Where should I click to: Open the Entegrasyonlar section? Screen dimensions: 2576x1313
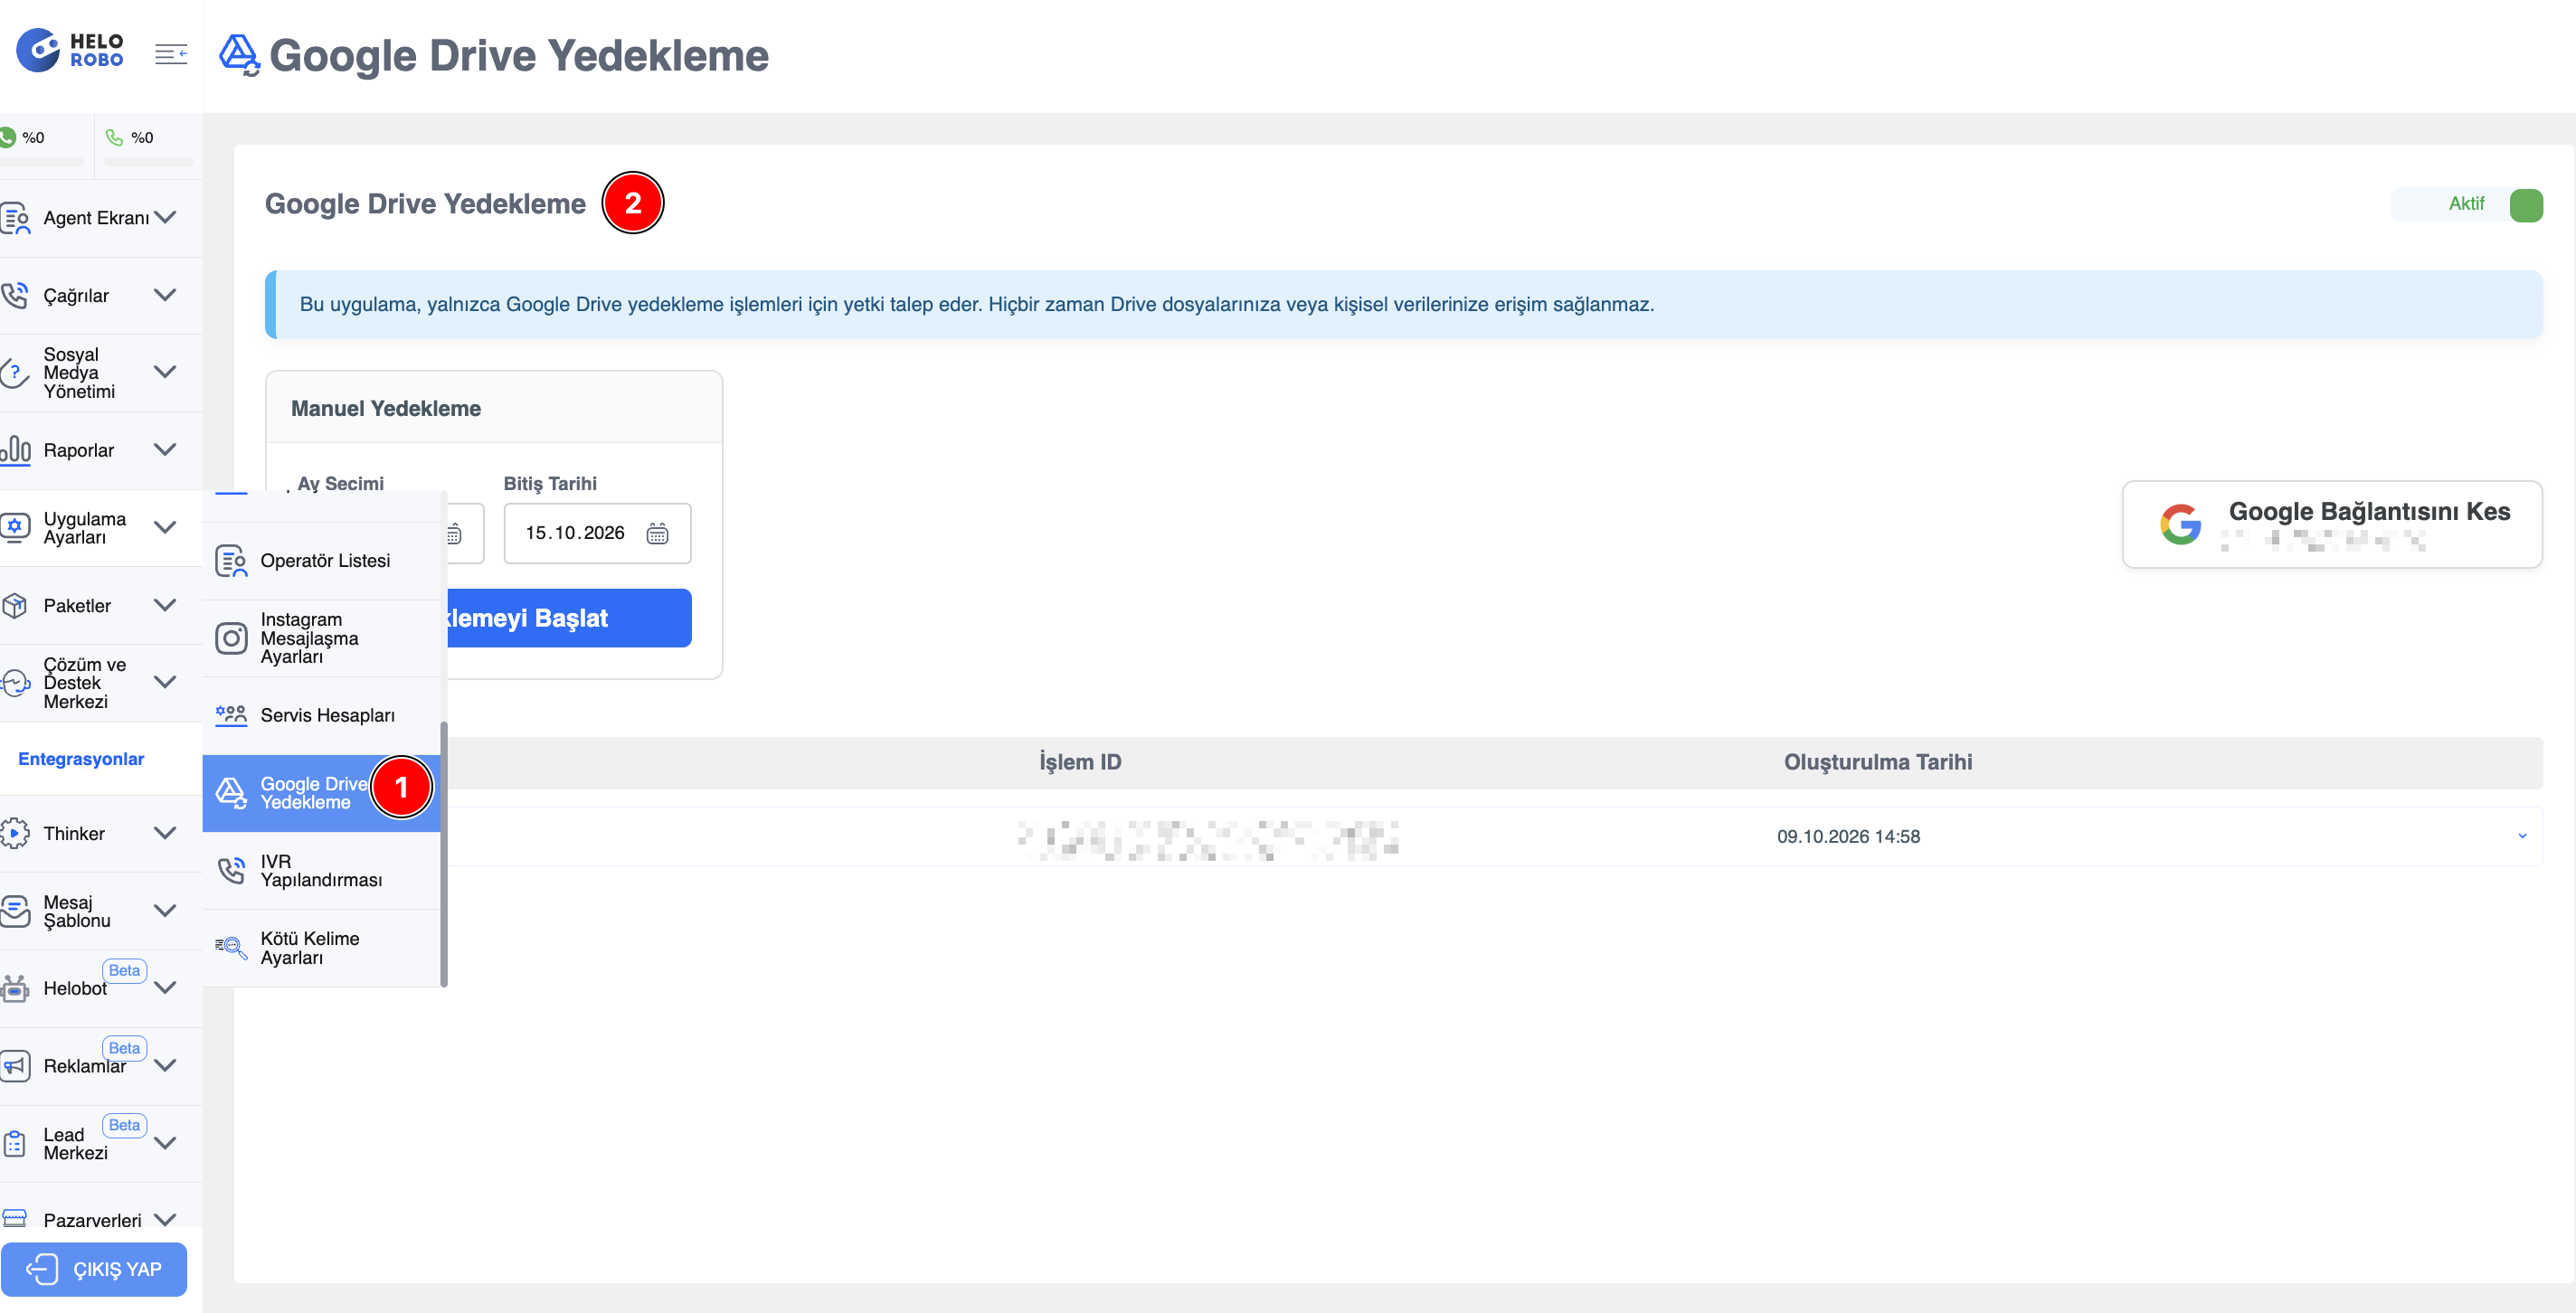[x=81, y=759]
